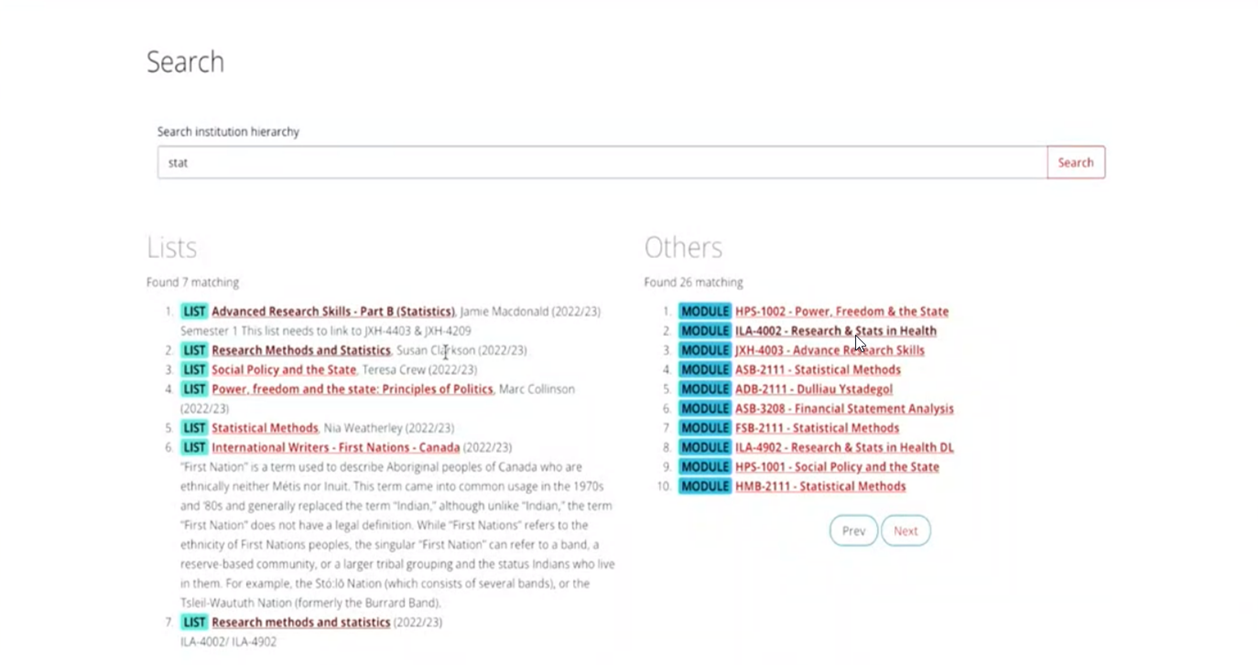This screenshot has width=1258, height=665.
Task: Open Advanced Research Skills - Part B list
Action: pyautogui.click(x=332, y=312)
